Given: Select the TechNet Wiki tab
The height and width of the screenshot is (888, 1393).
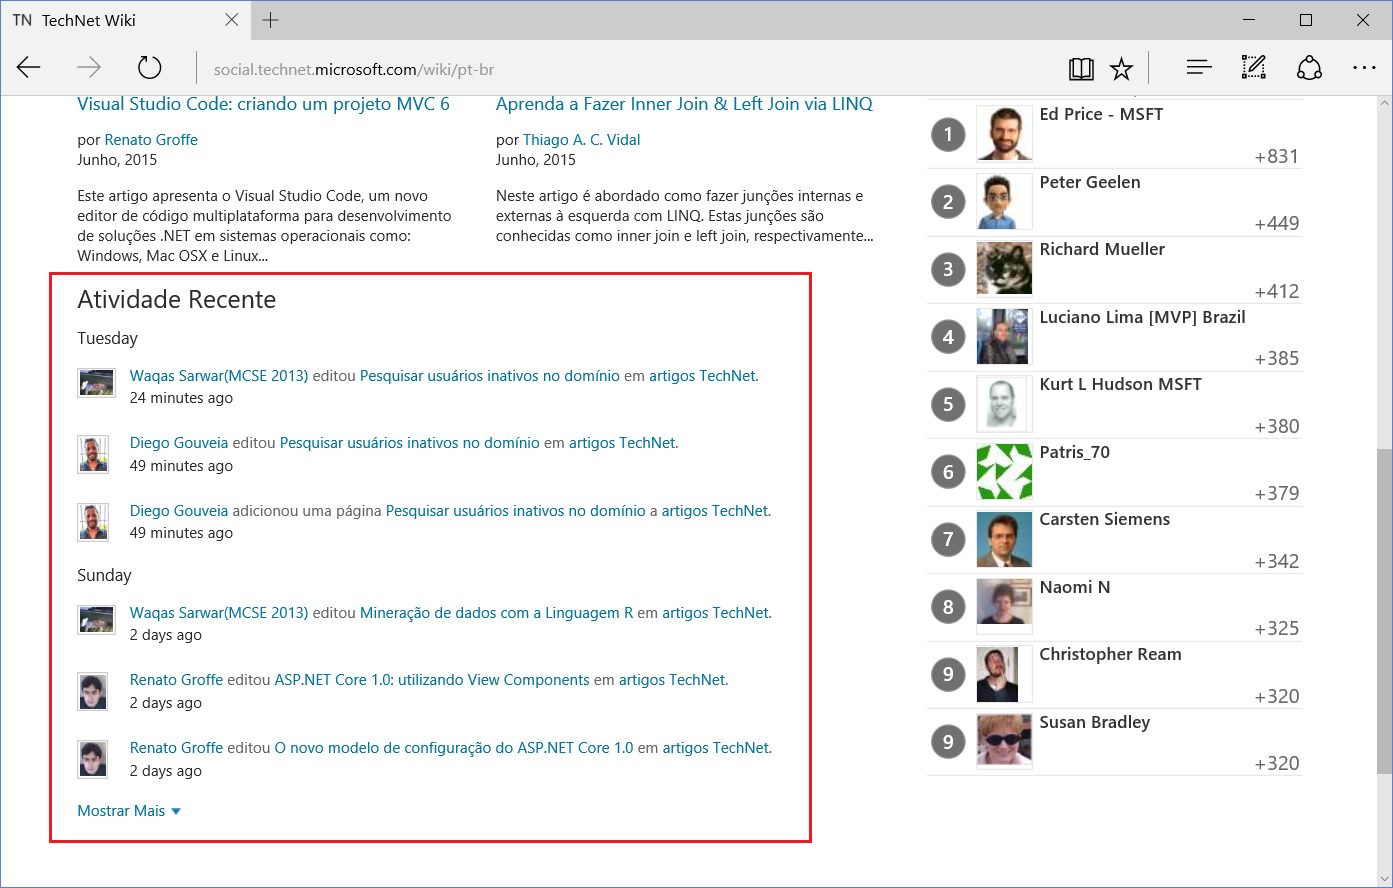Looking at the screenshot, I should coord(125,20).
